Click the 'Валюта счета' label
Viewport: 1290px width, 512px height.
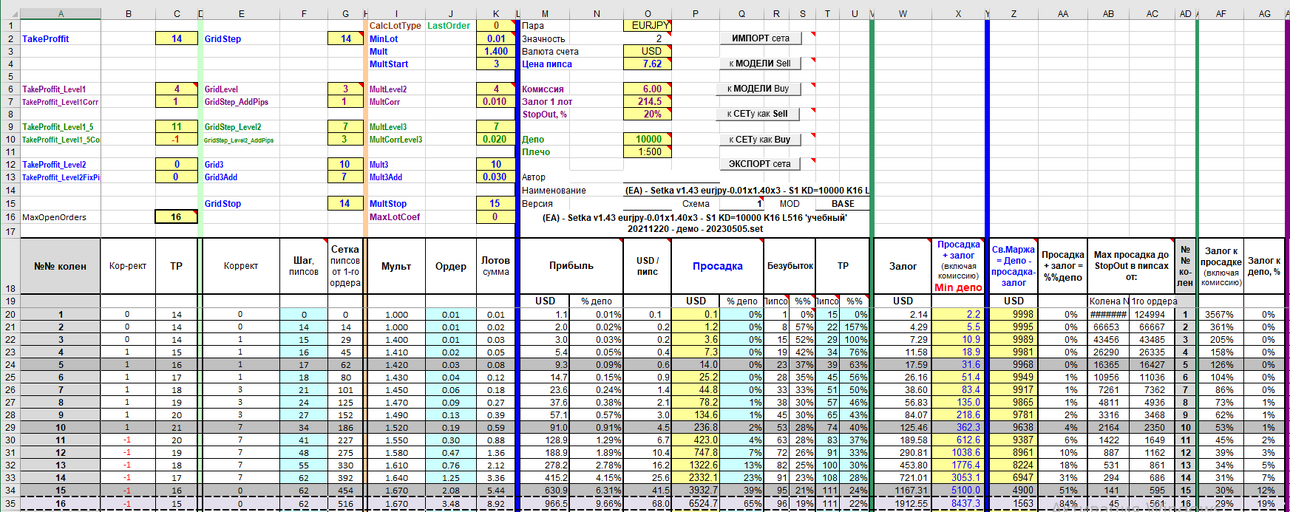coord(553,51)
